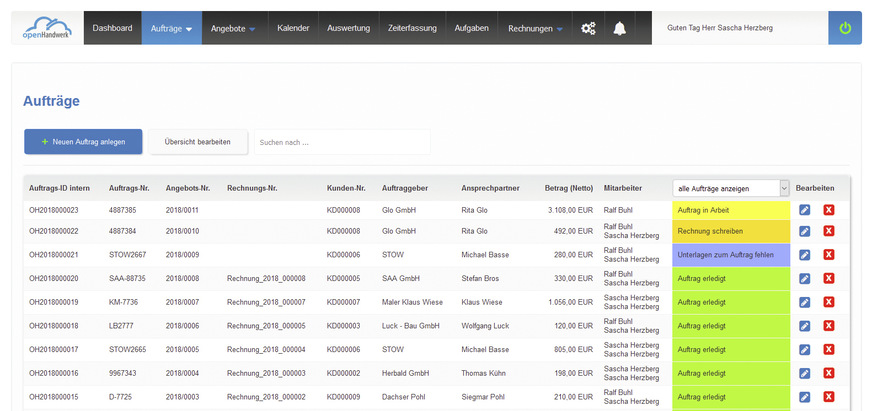Viewport: 872px width, 411px height.
Task: Remove order OH2018000015 using red X
Action: click(828, 395)
